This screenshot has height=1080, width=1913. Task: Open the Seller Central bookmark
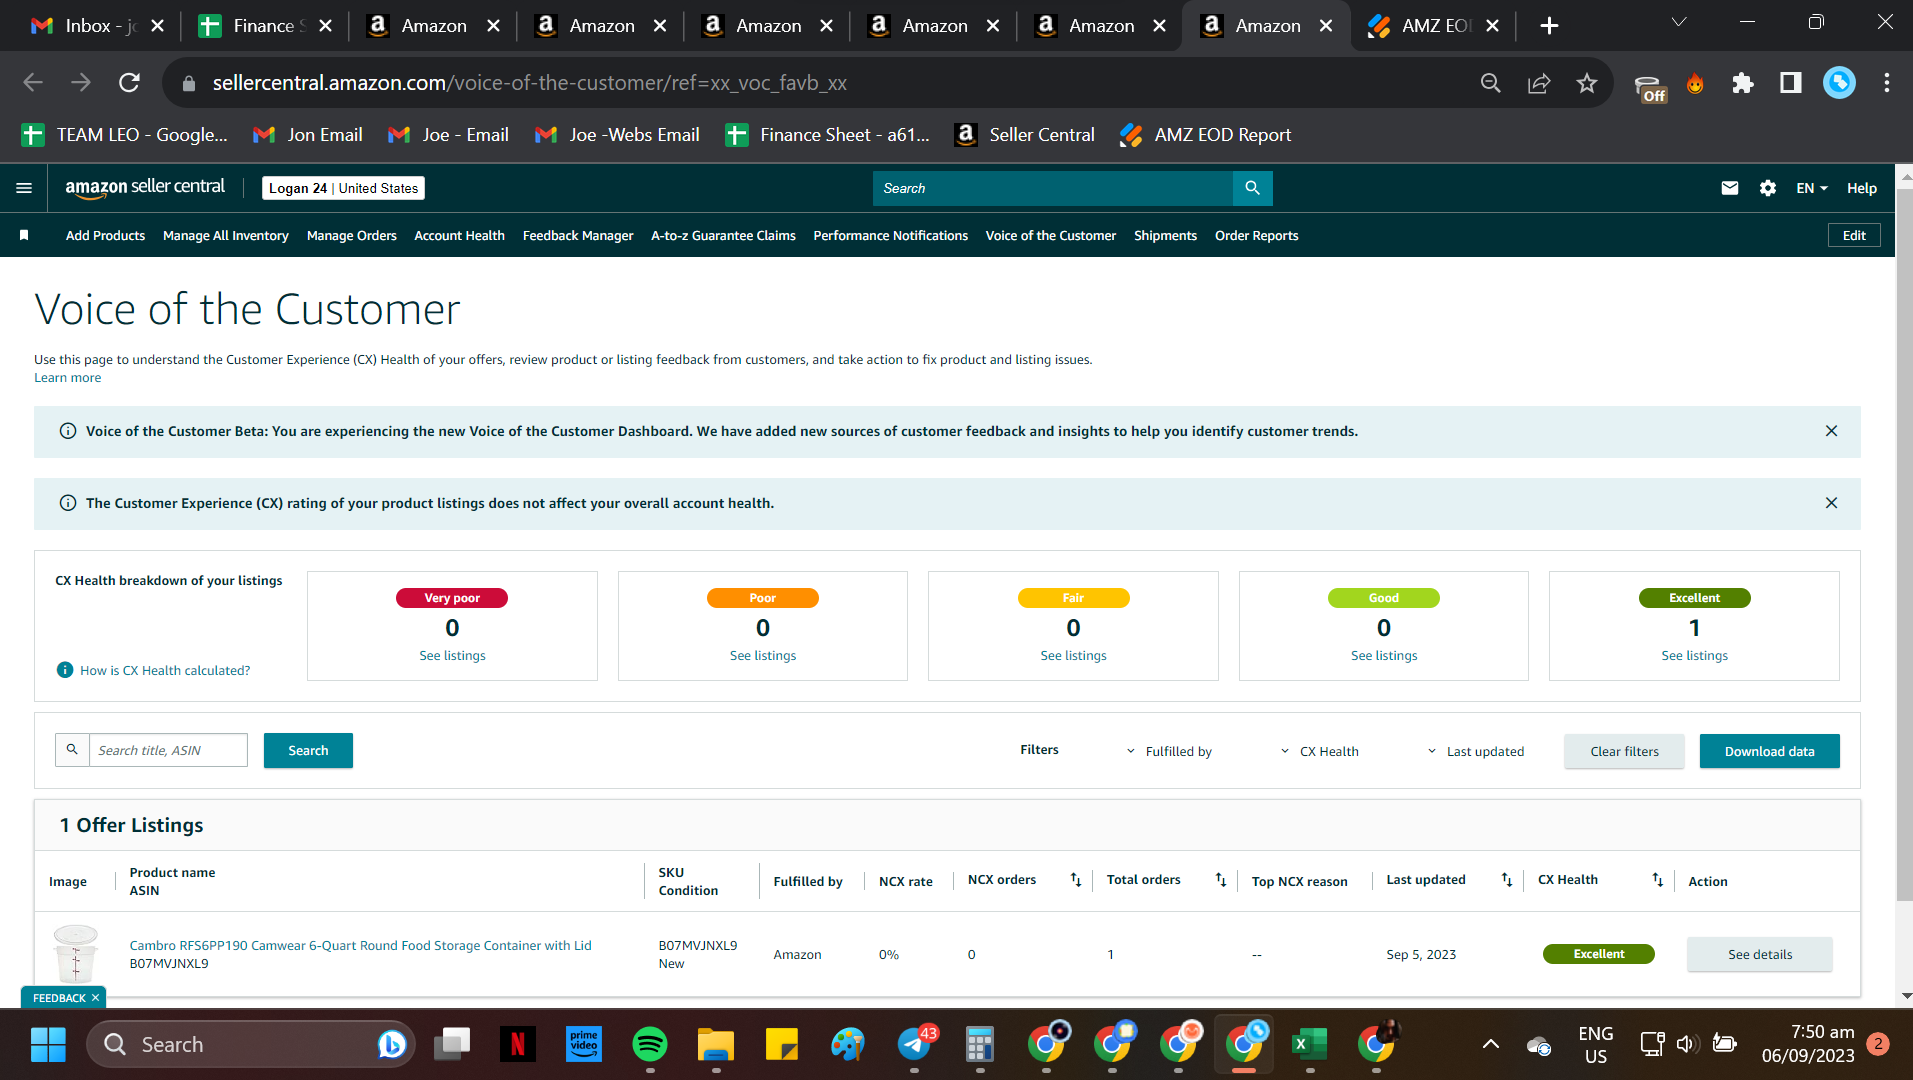tap(1025, 135)
